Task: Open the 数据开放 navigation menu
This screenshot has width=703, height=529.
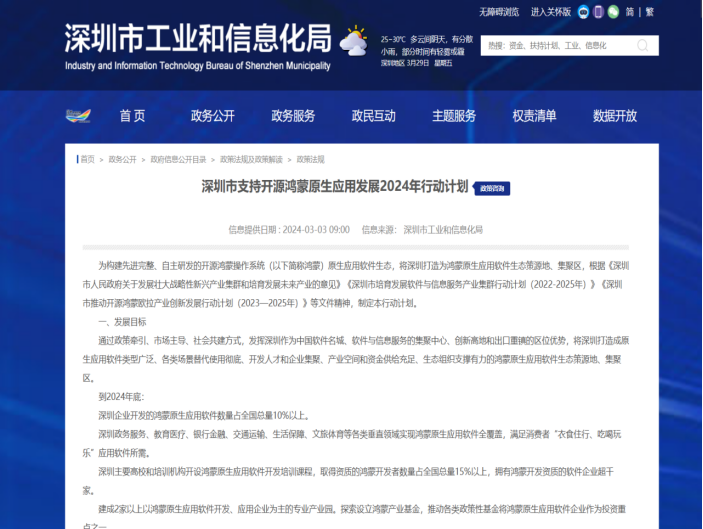Action: (615, 116)
